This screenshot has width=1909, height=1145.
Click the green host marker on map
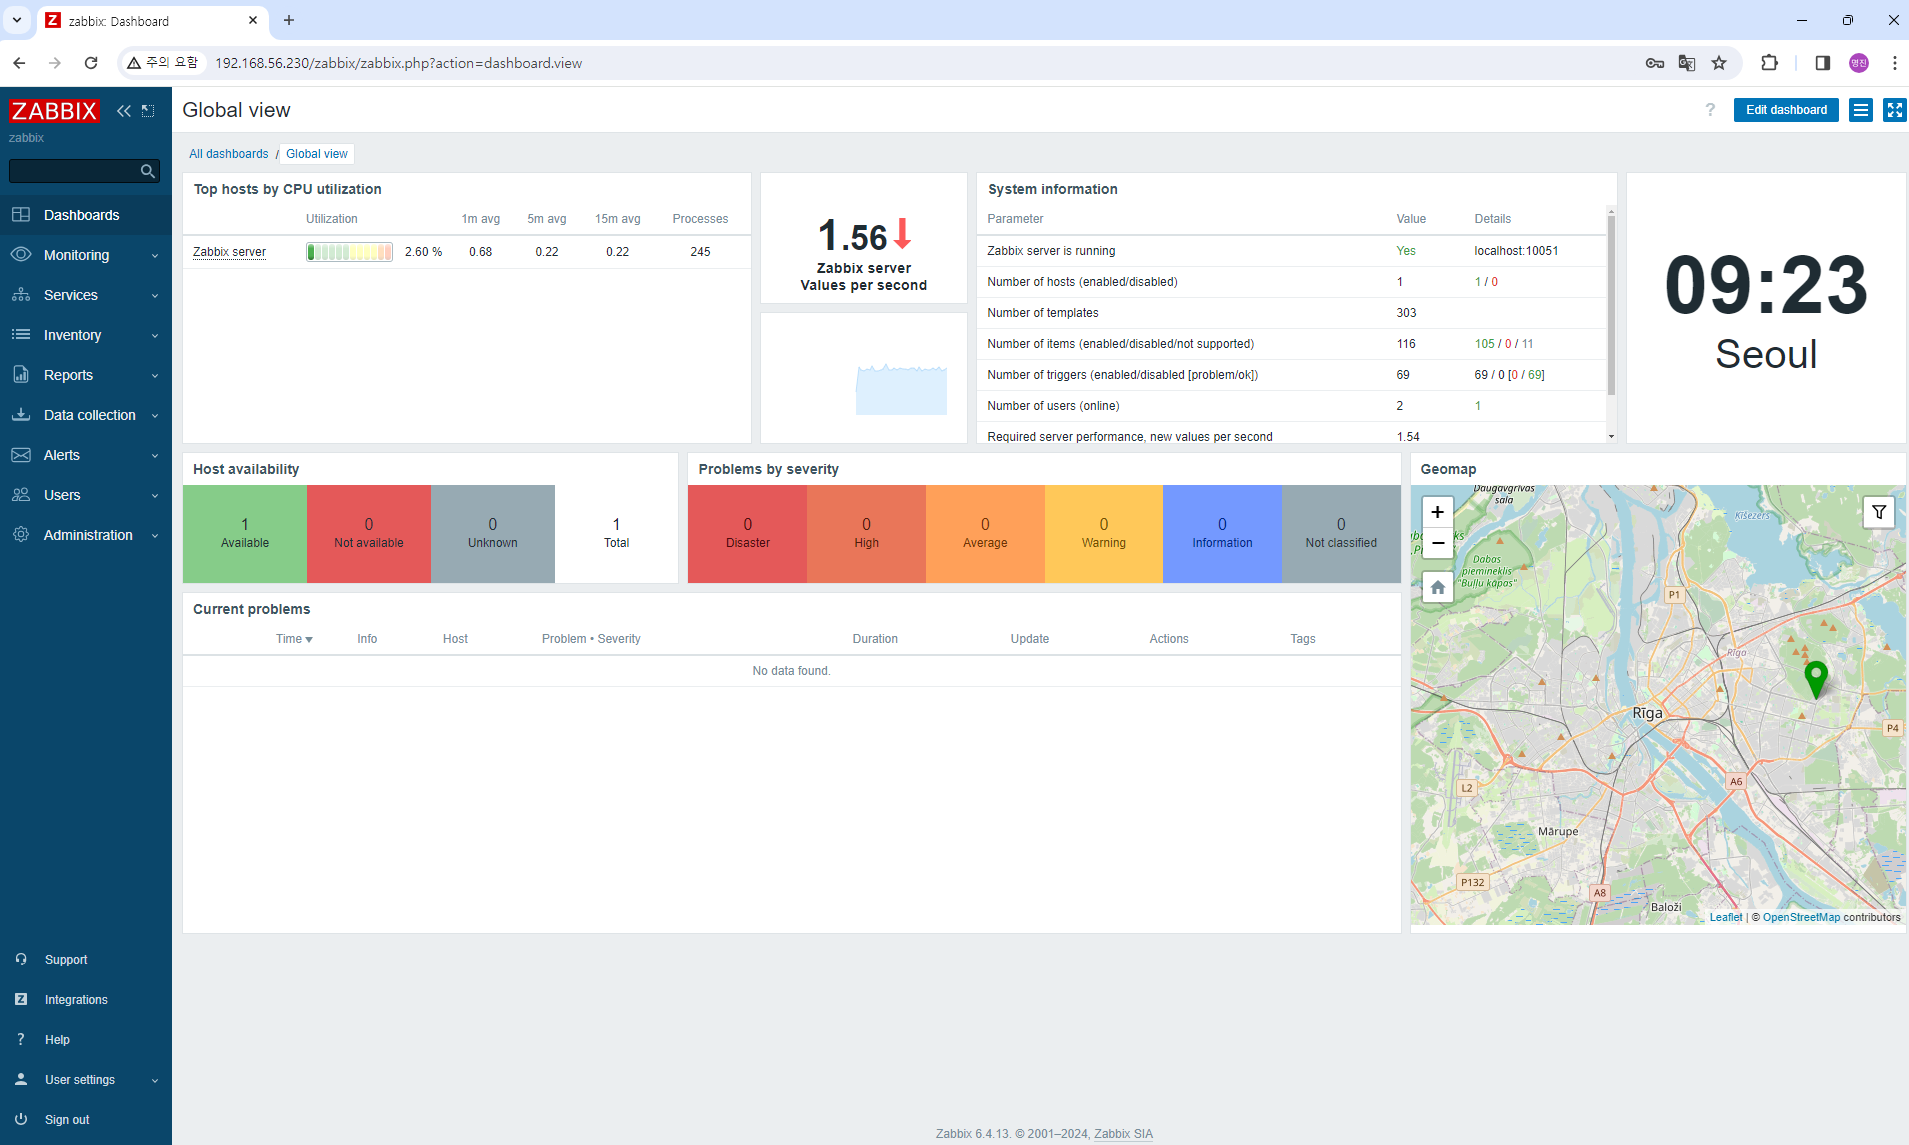pos(1816,679)
